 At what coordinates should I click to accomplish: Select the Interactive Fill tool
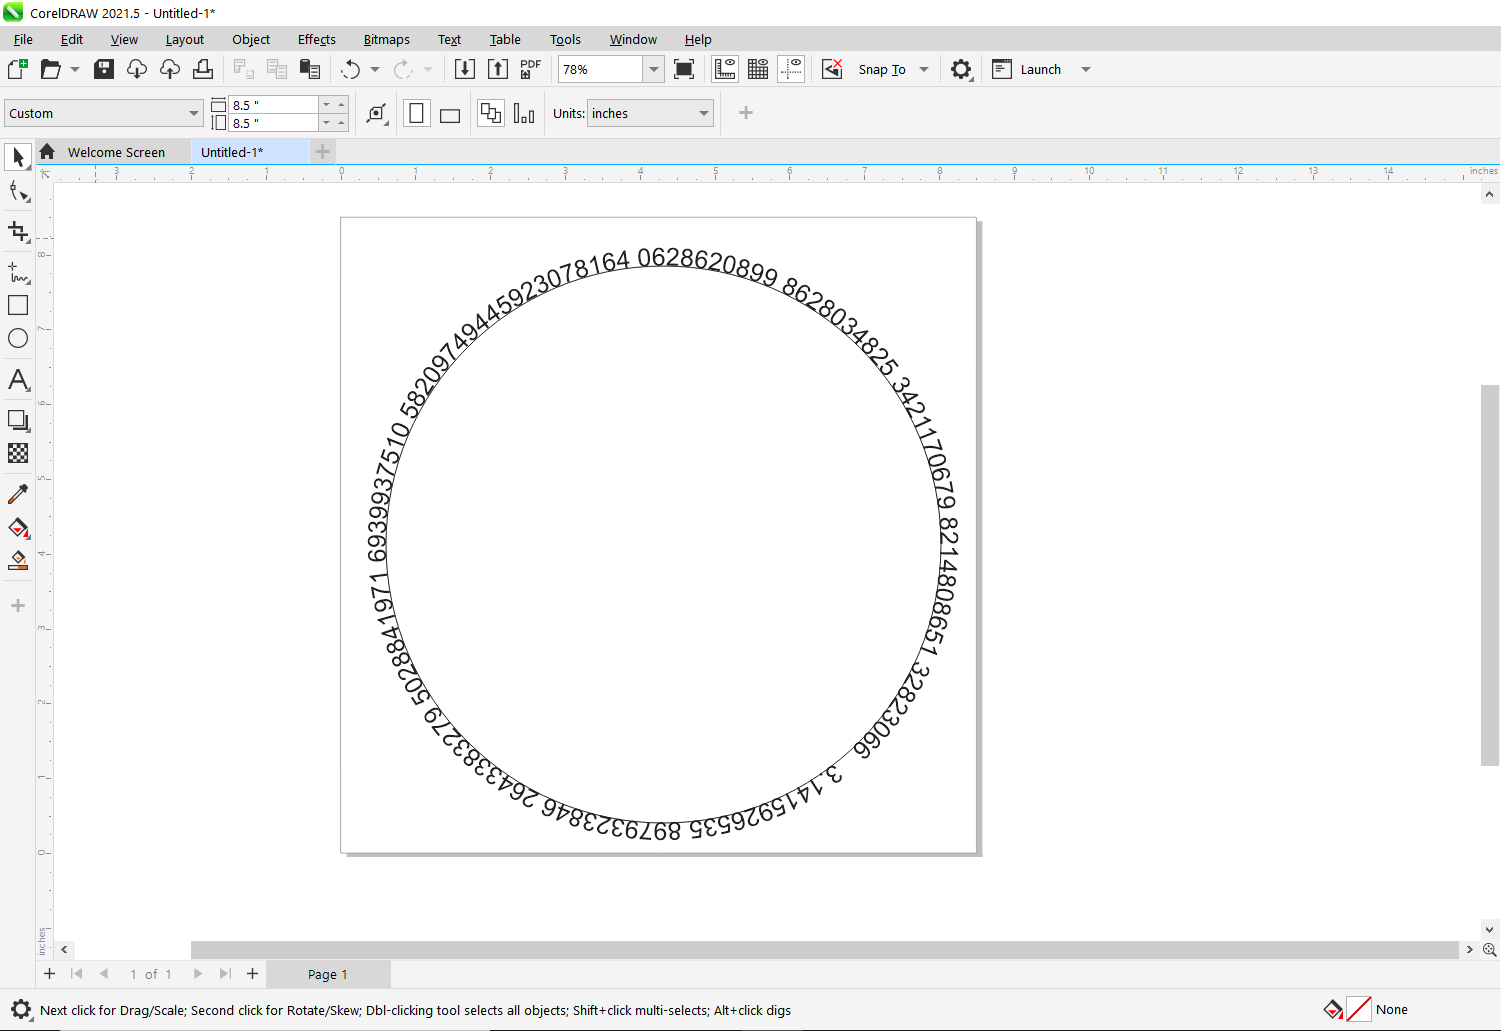click(18, 528)
